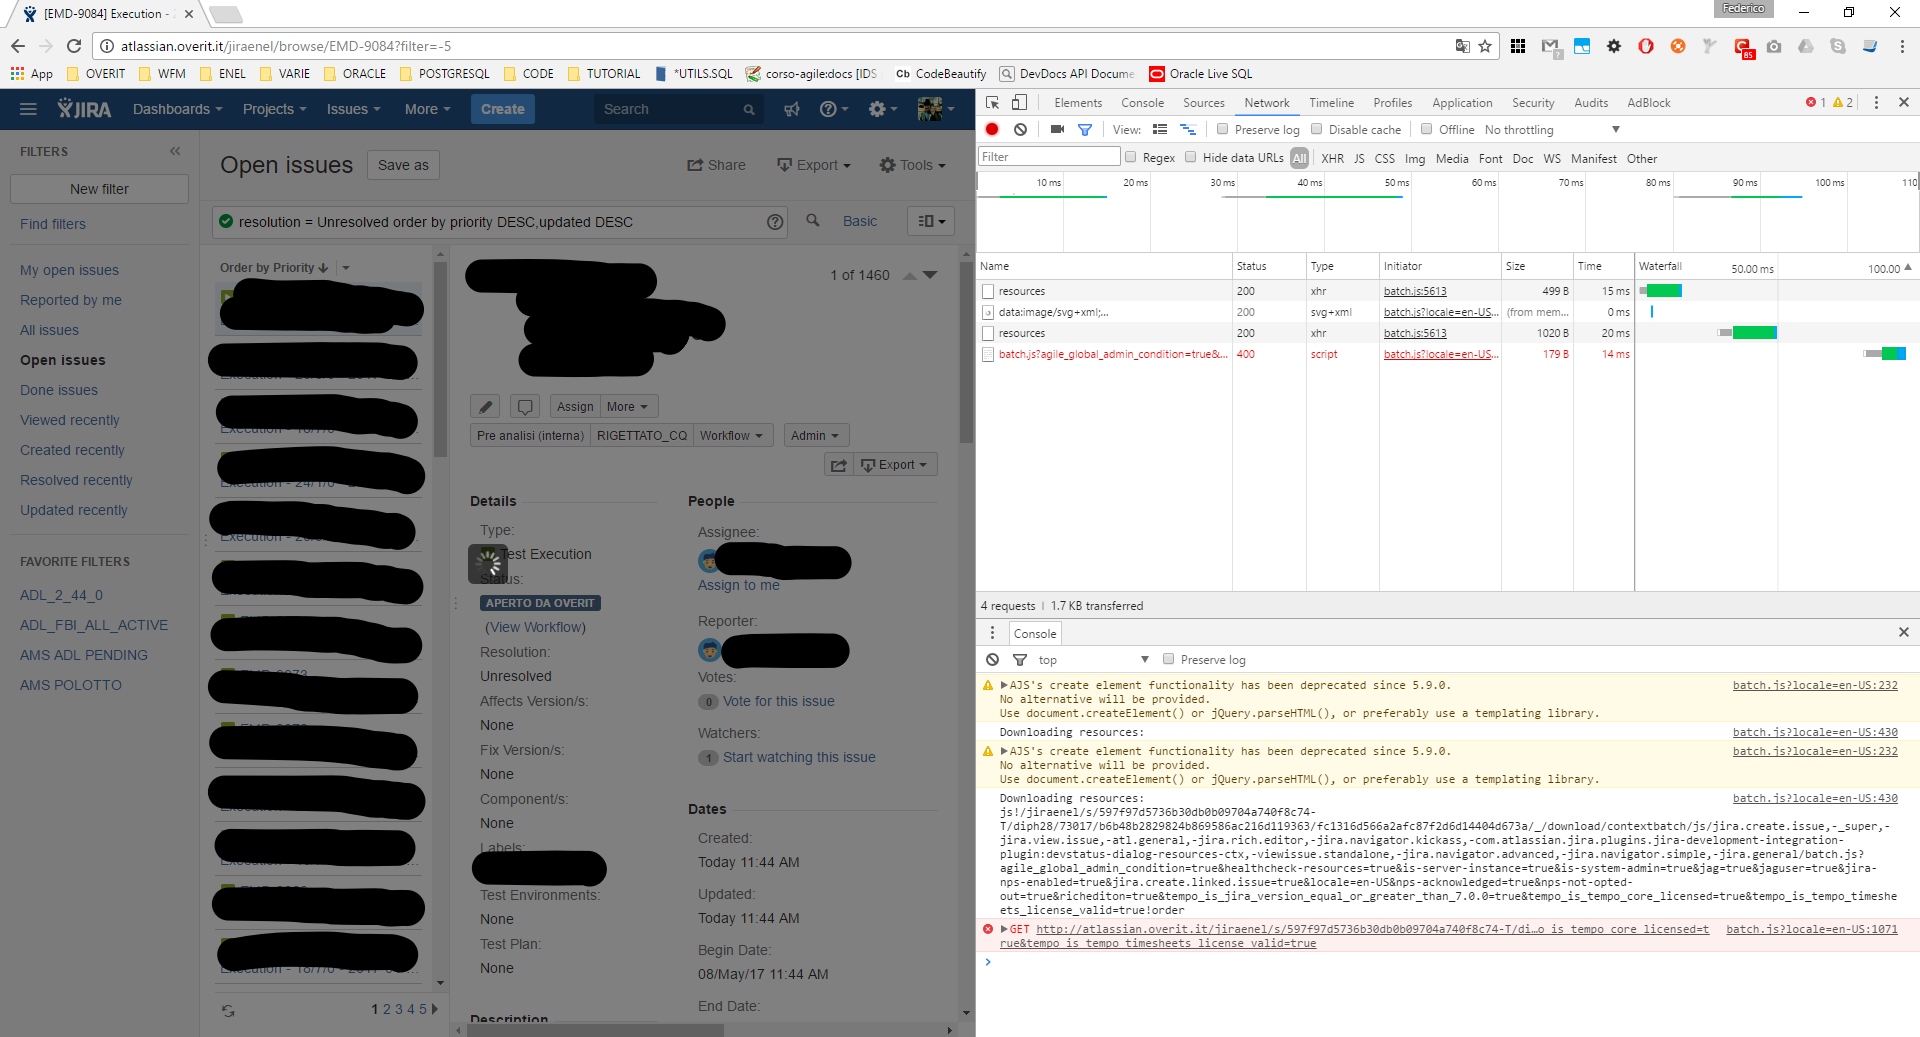The width and height of the screenshot is (1920, 1037).
Task: Check the Disable cache option
Action: click(x=1316, y=129)
